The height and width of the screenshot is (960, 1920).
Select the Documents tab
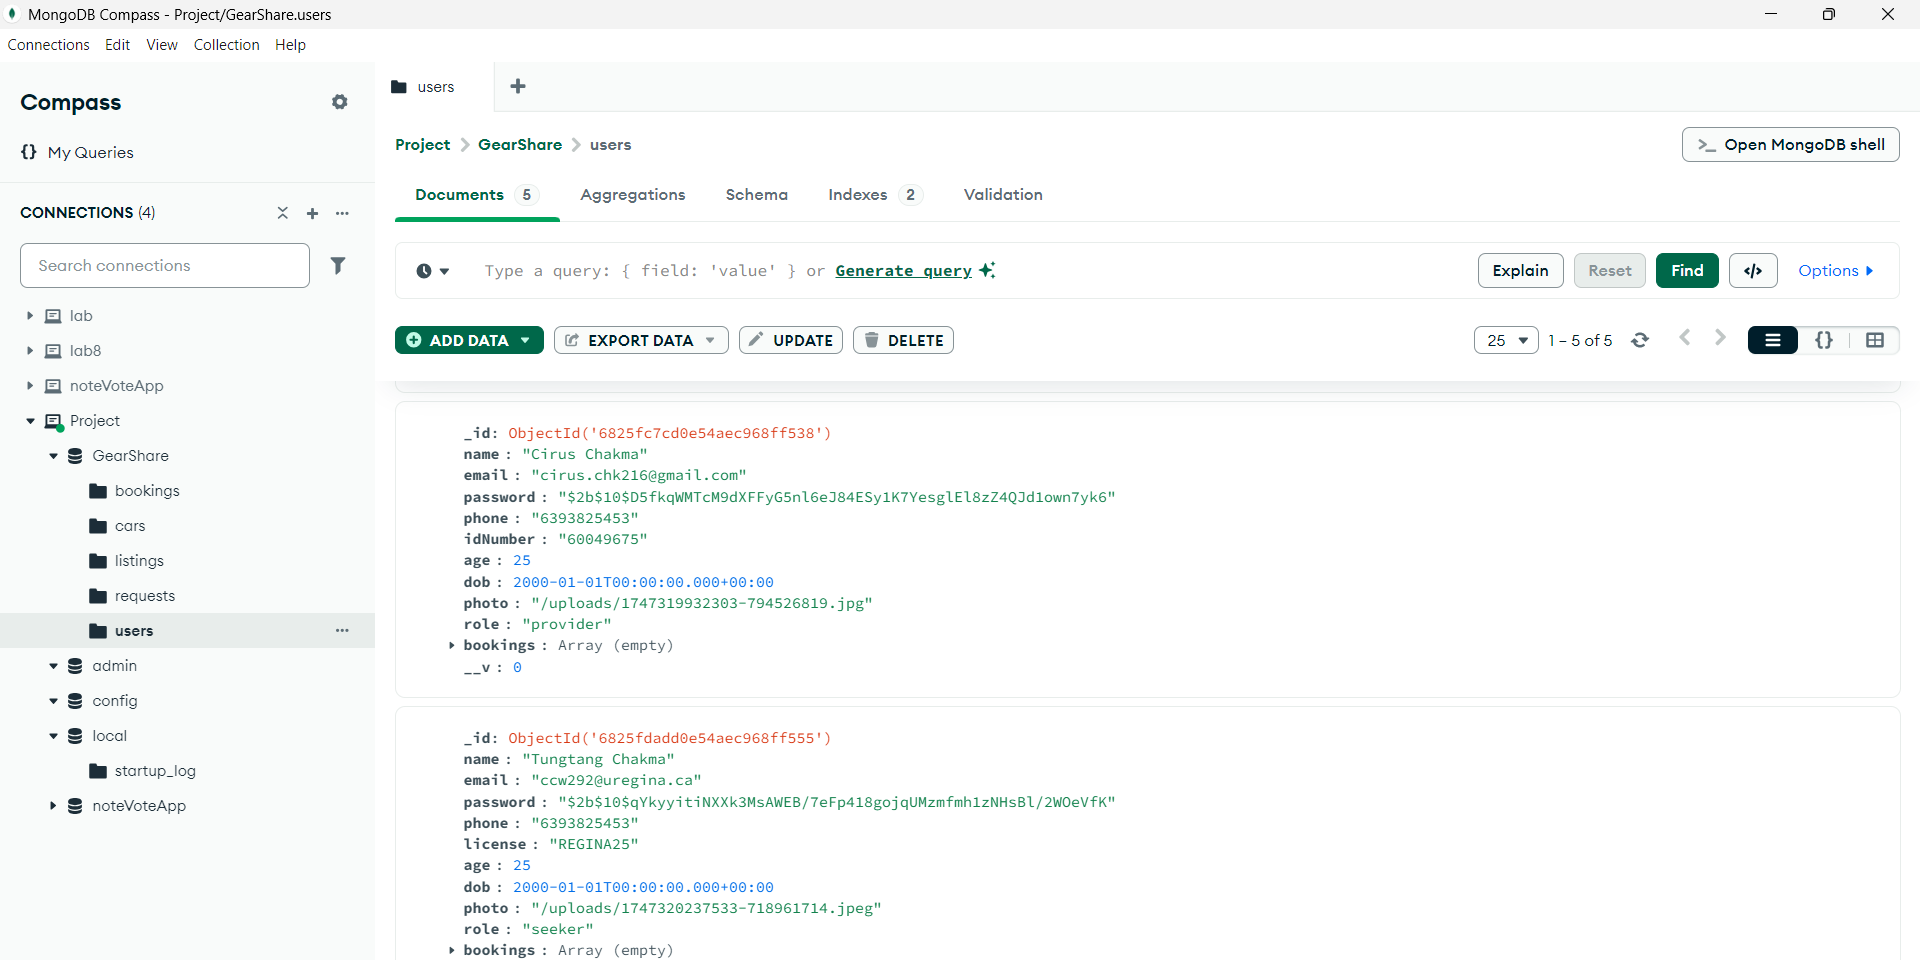[x=476, y=195]
